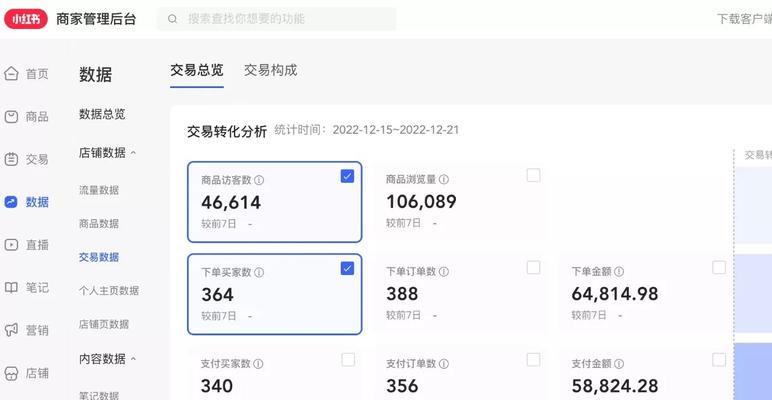Click info icon beside 支付买家数
772x400 pixels.
258,364
